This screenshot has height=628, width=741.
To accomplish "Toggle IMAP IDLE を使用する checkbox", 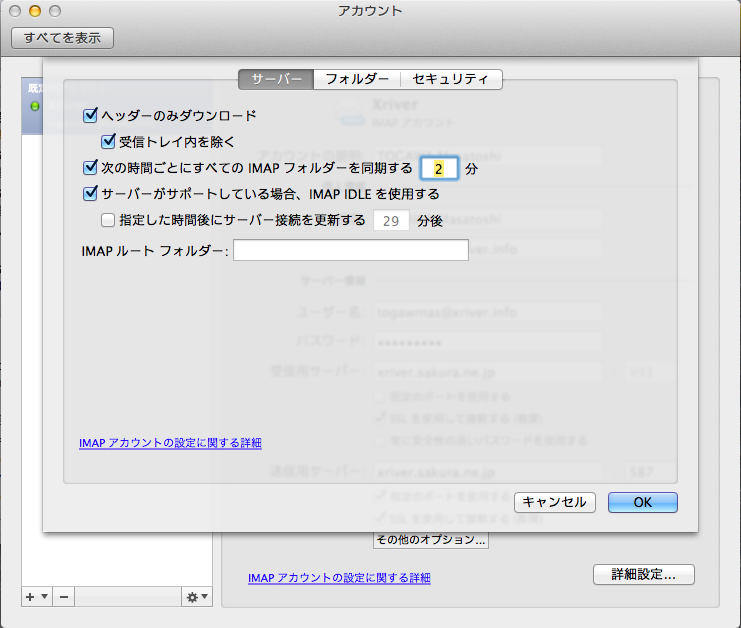I will click(92, 194).
